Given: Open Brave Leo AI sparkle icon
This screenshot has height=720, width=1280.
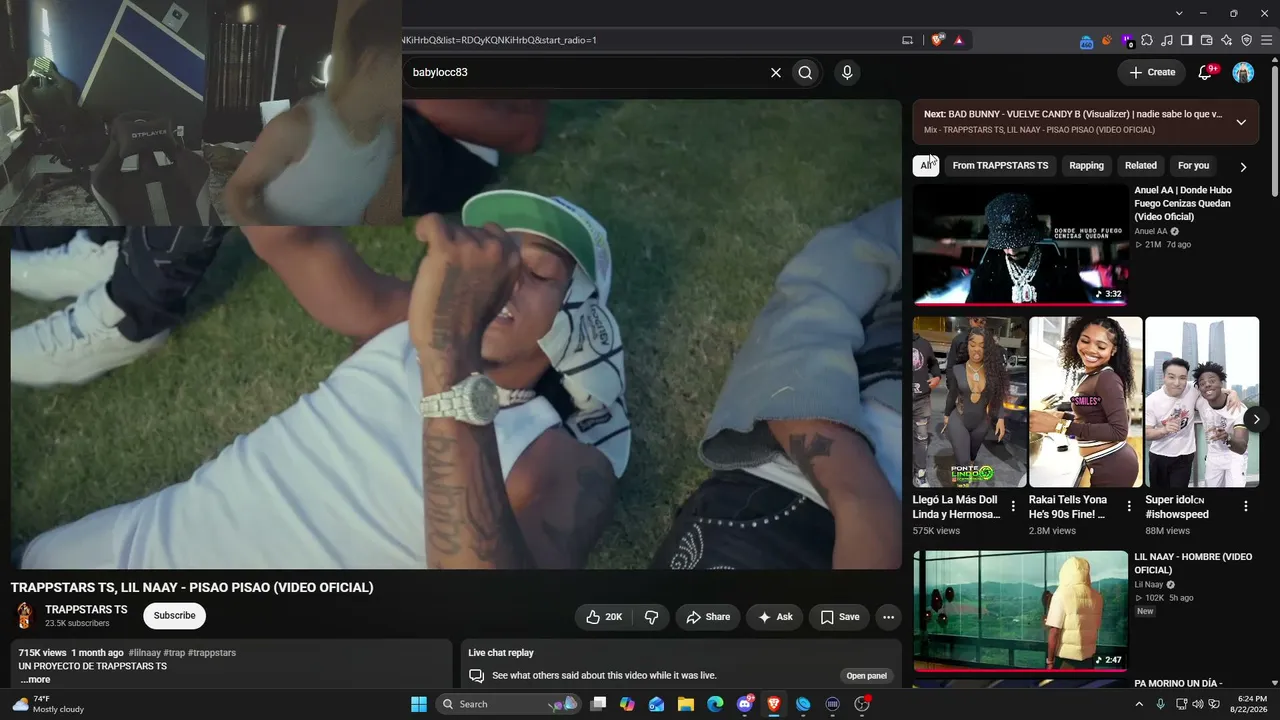Looking at the screenshot, I should (x=1227, y=40).
